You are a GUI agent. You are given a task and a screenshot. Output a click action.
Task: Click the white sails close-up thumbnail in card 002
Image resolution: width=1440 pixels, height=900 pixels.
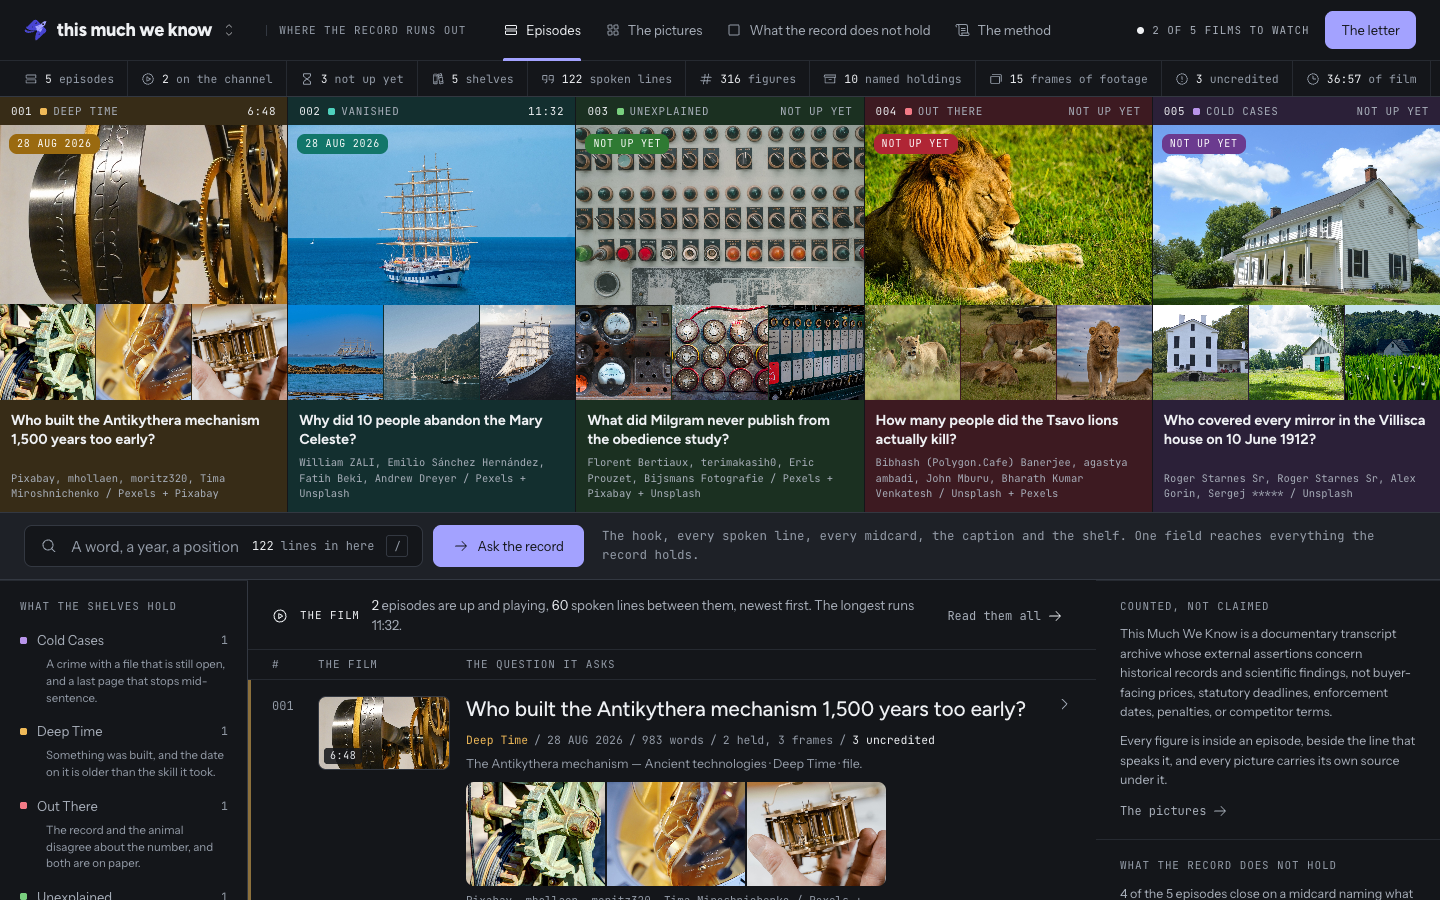click(528, 352)
